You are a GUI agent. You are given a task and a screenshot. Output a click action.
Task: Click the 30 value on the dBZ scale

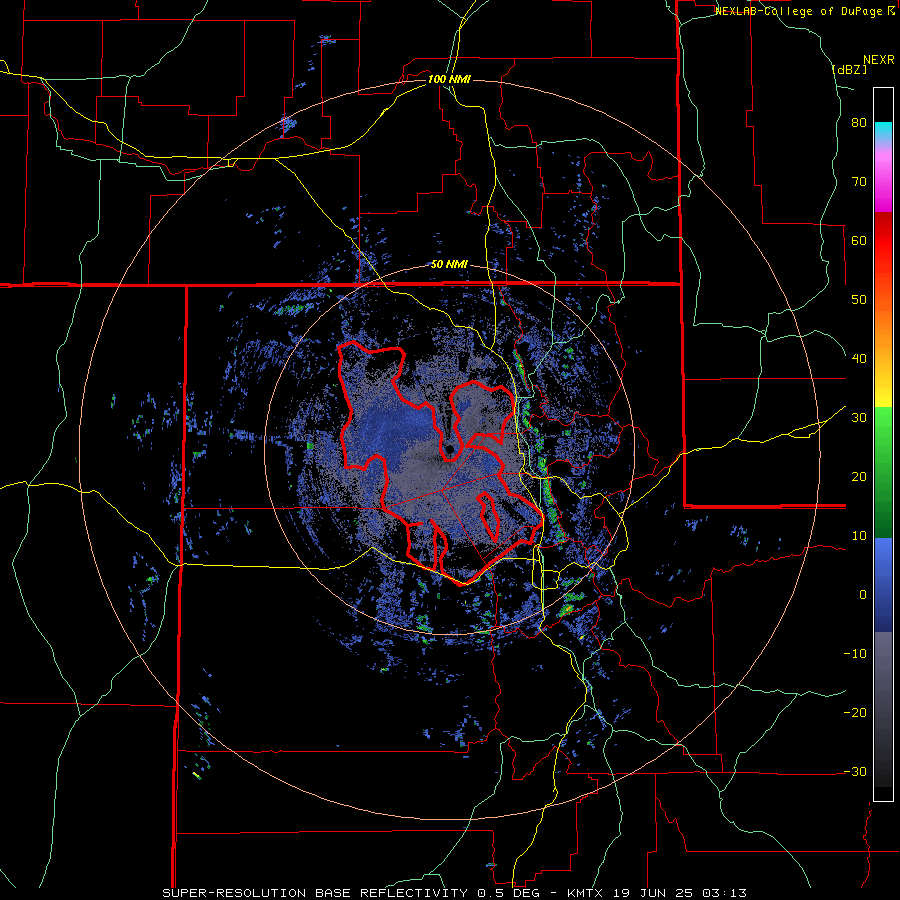(859, 417)
